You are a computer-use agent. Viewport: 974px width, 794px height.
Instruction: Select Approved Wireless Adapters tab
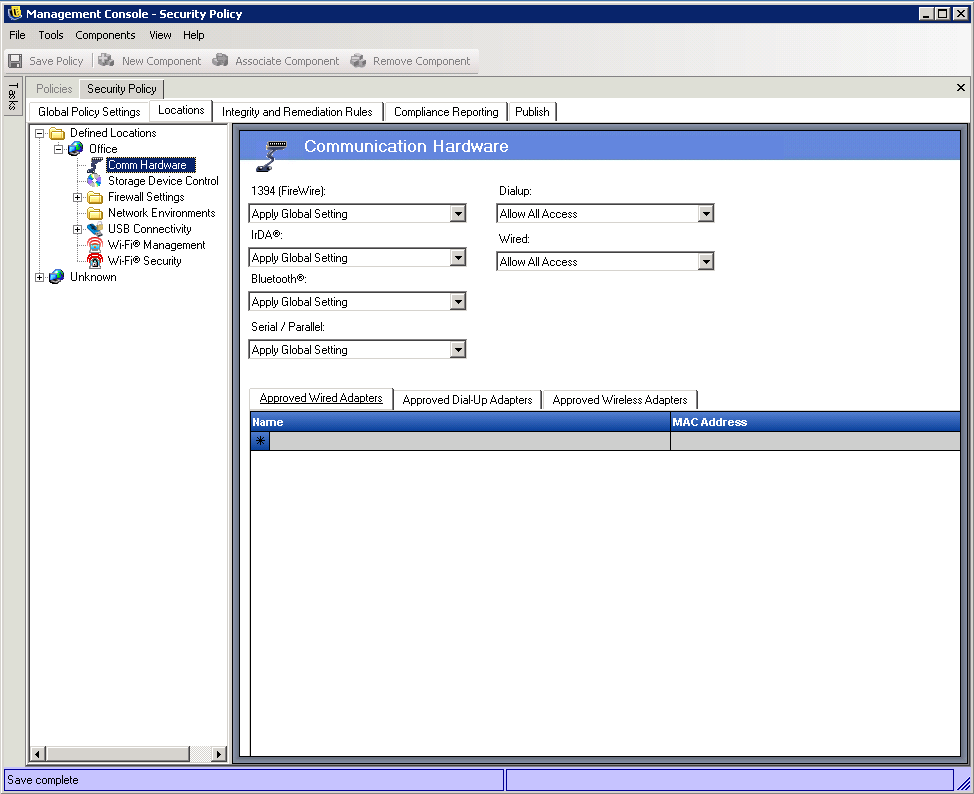pos(620,400)
